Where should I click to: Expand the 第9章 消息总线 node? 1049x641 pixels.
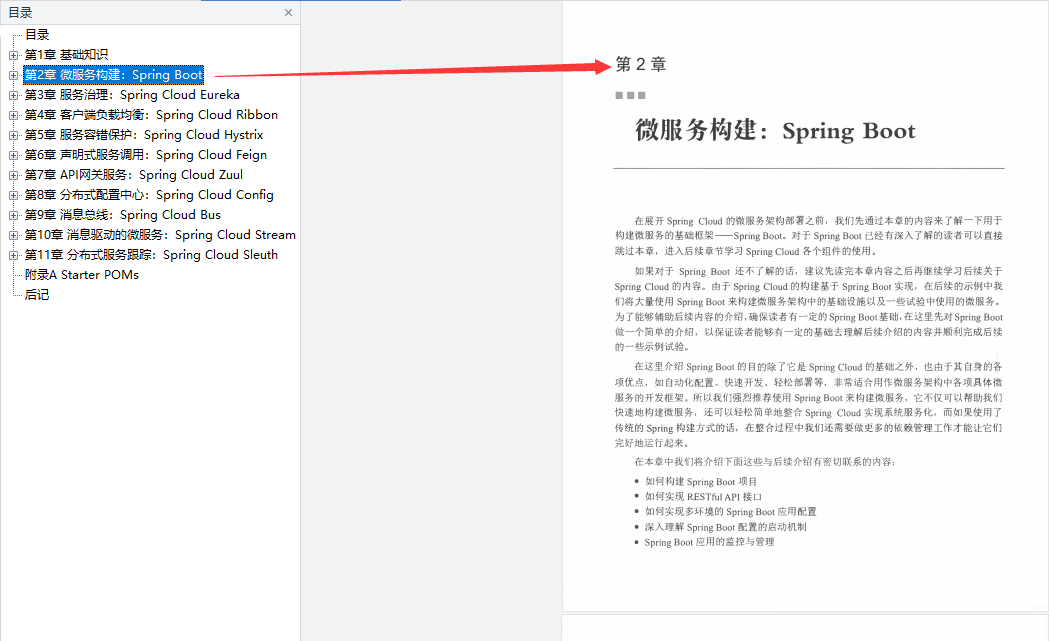(x=13, y=215)
